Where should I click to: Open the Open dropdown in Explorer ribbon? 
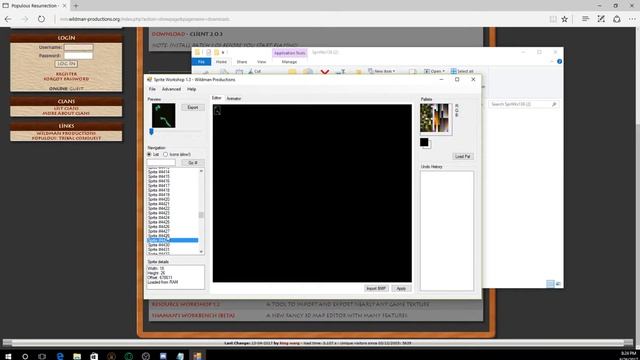tap(434, 71)
